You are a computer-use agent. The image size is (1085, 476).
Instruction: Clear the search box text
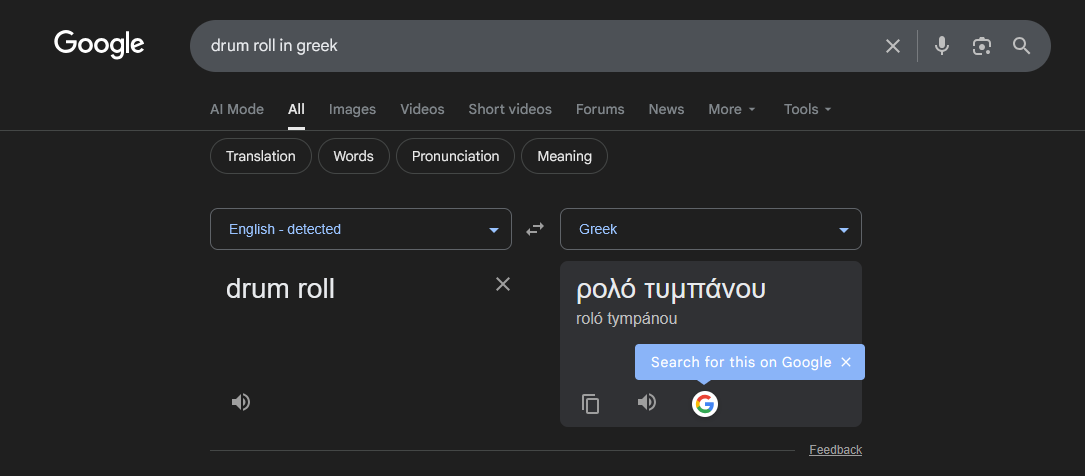click(x=893, y=46)
